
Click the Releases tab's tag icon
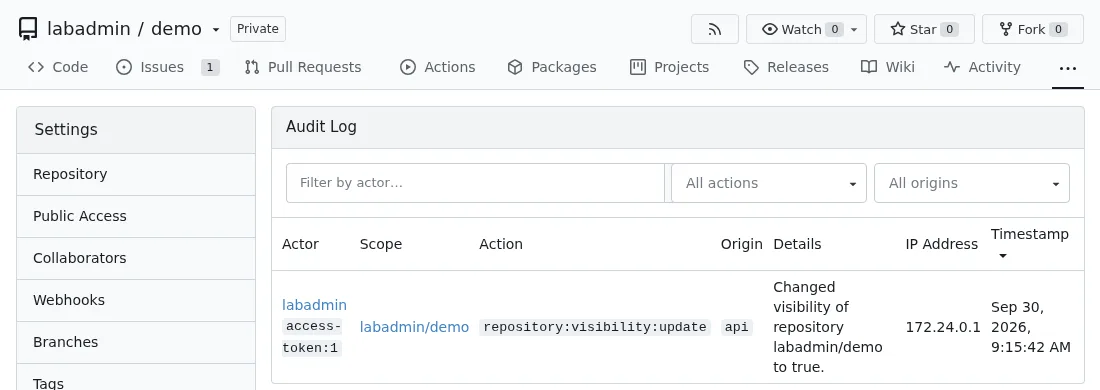click(x=751, y=67)
